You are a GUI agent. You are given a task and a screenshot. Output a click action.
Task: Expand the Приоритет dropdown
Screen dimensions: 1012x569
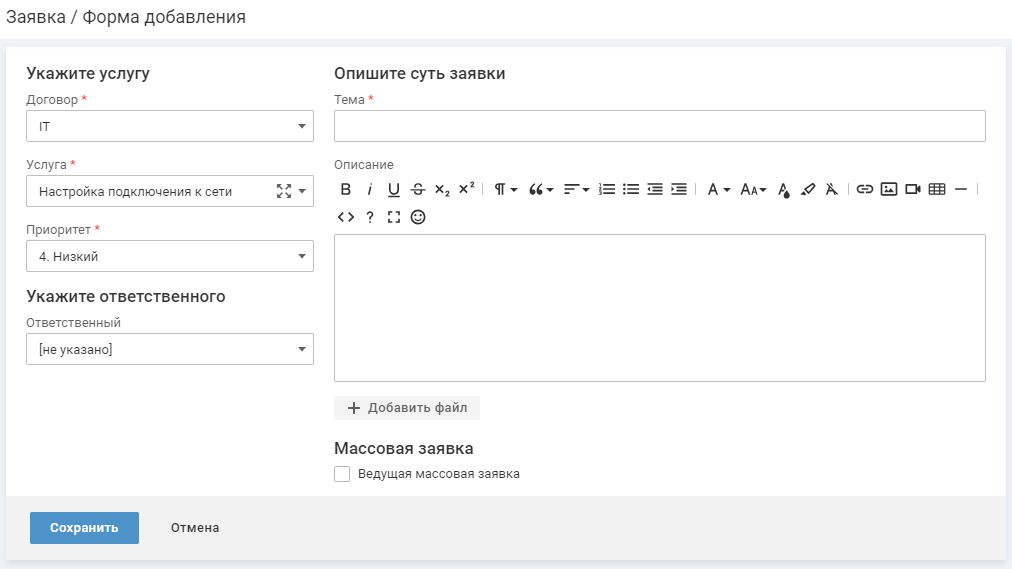(169, 256)
